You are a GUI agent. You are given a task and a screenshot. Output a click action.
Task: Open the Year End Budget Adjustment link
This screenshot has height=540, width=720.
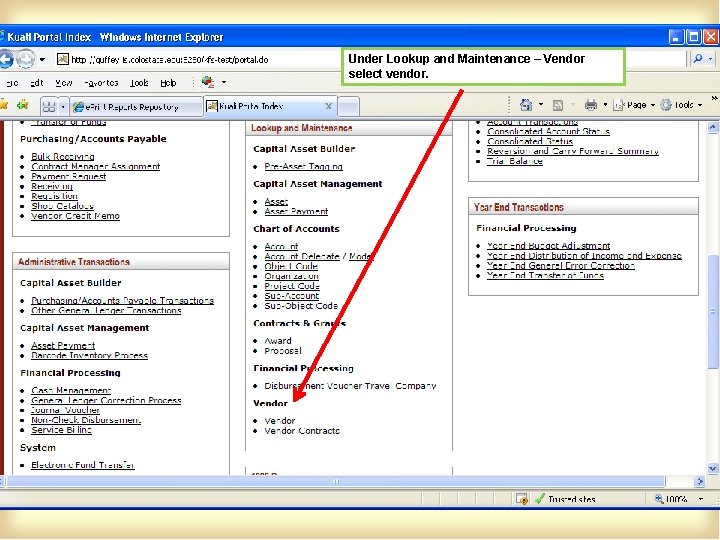coord(549,246)
